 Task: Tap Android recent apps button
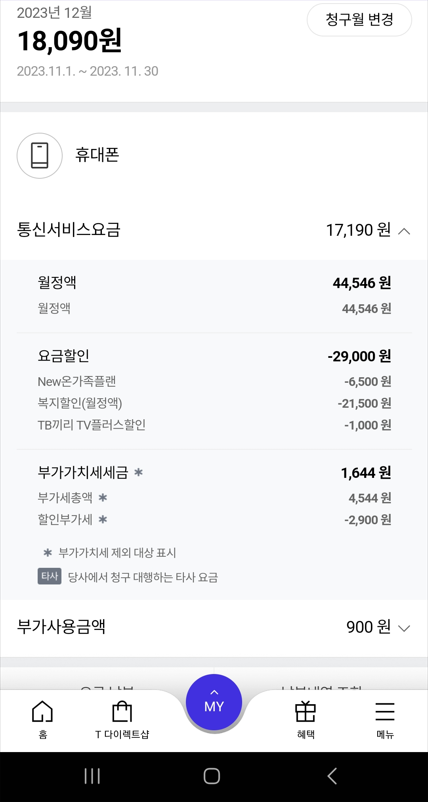[x=92, y=776]
